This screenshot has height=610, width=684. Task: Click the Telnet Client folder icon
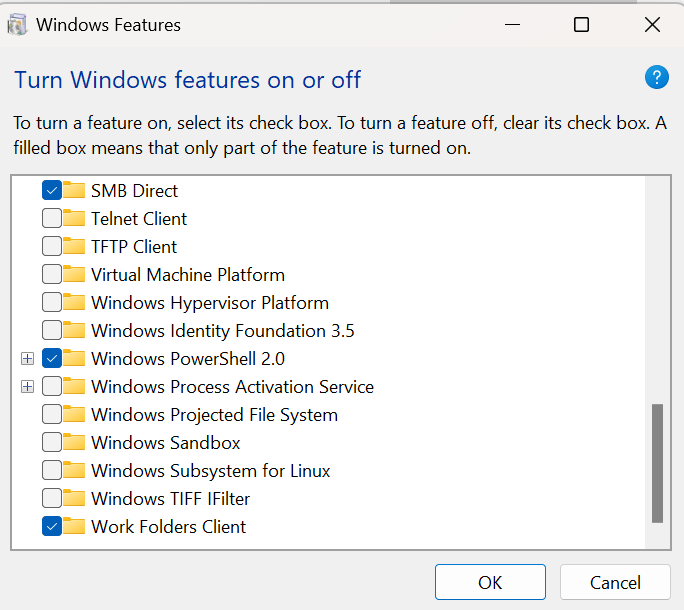74,218
